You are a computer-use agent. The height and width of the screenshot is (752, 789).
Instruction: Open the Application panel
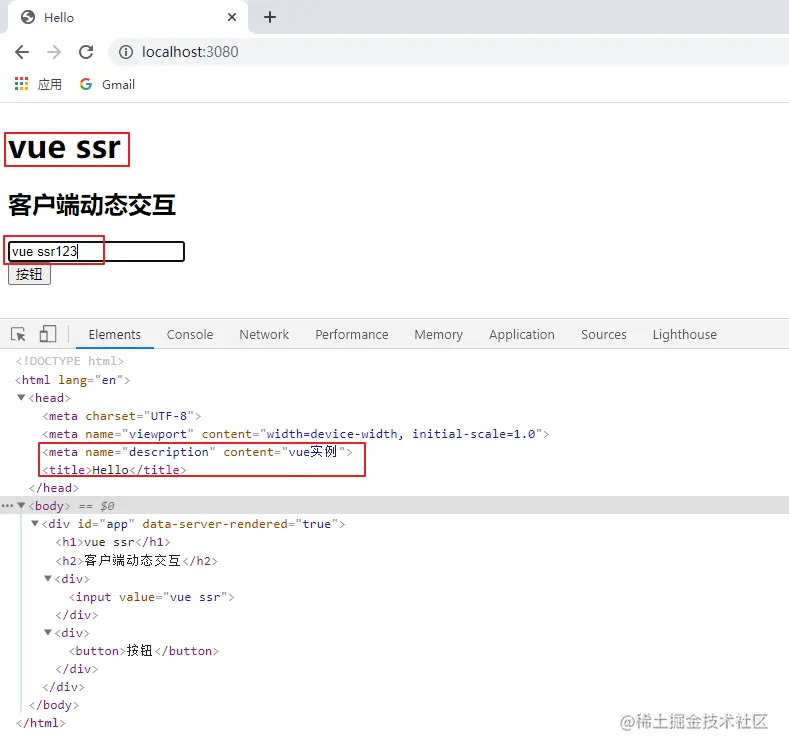[522, 335]
